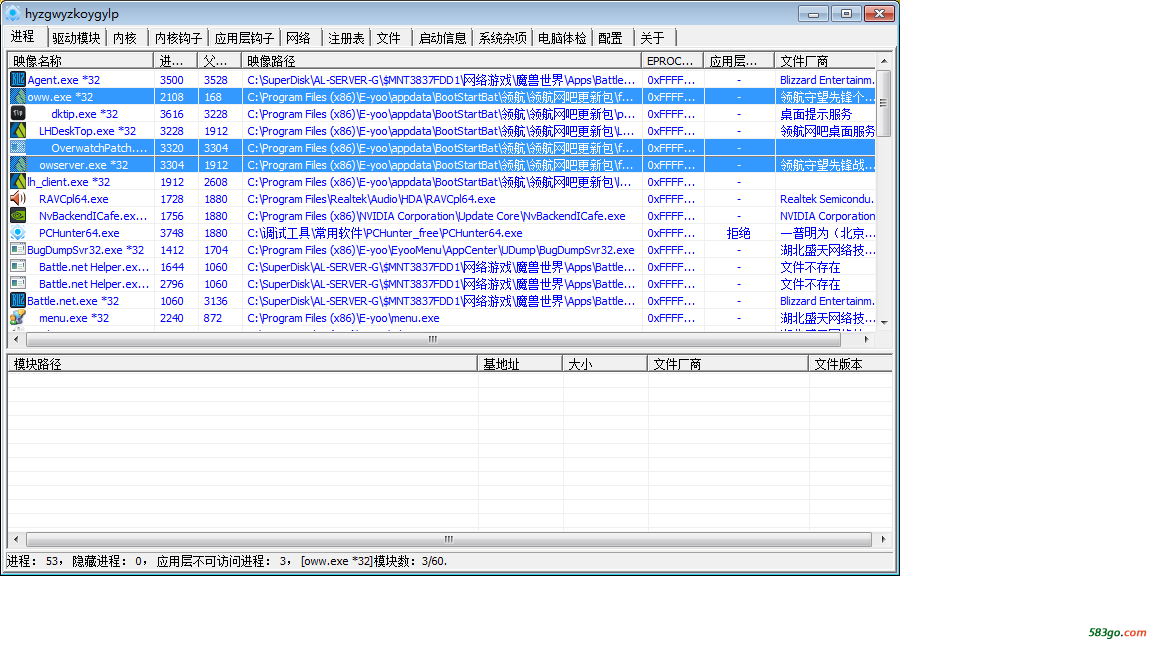Click the OverwatchPatch process icon

pos(18,148)
